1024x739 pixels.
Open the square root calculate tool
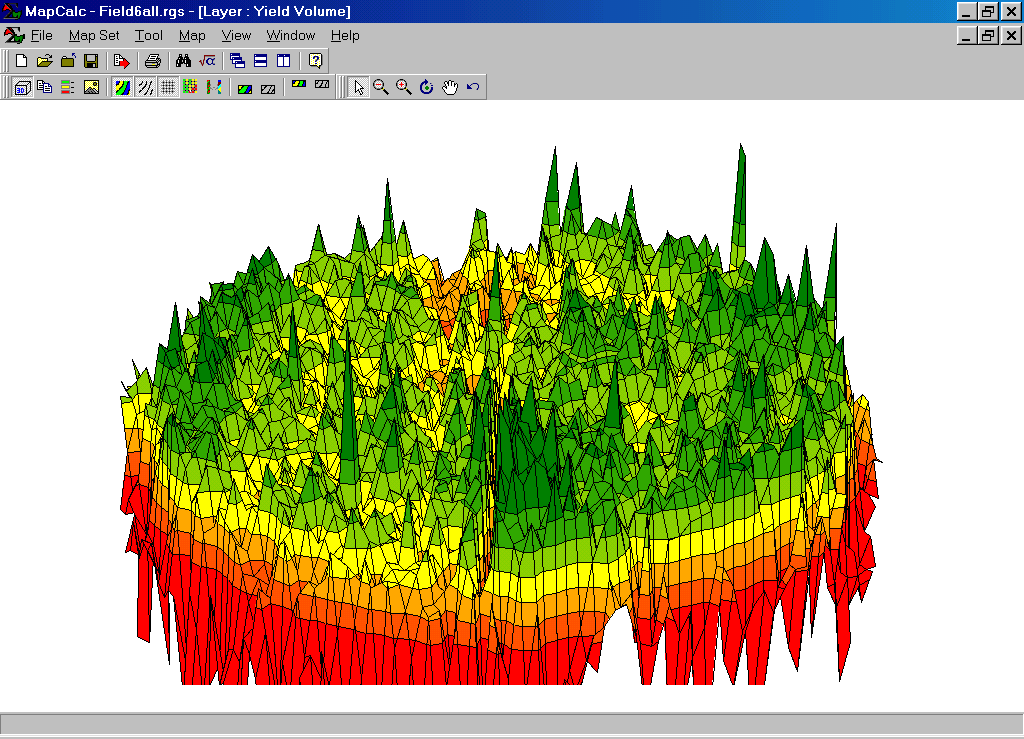click(207, 61)
